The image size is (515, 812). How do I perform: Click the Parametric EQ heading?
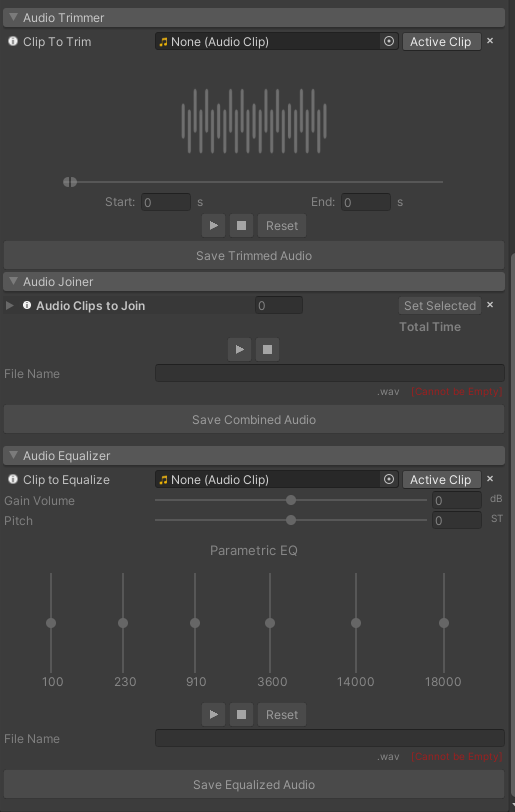pyautogui.click(x=254, y=550)
